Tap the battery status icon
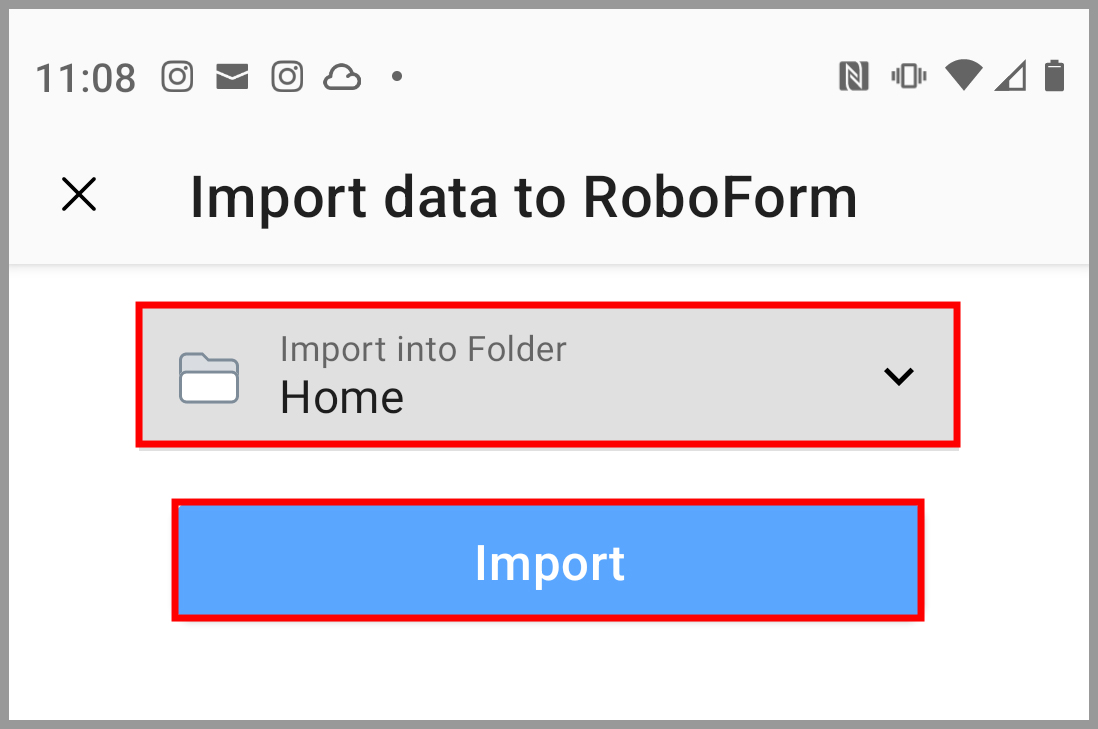 click(1054, 76)
